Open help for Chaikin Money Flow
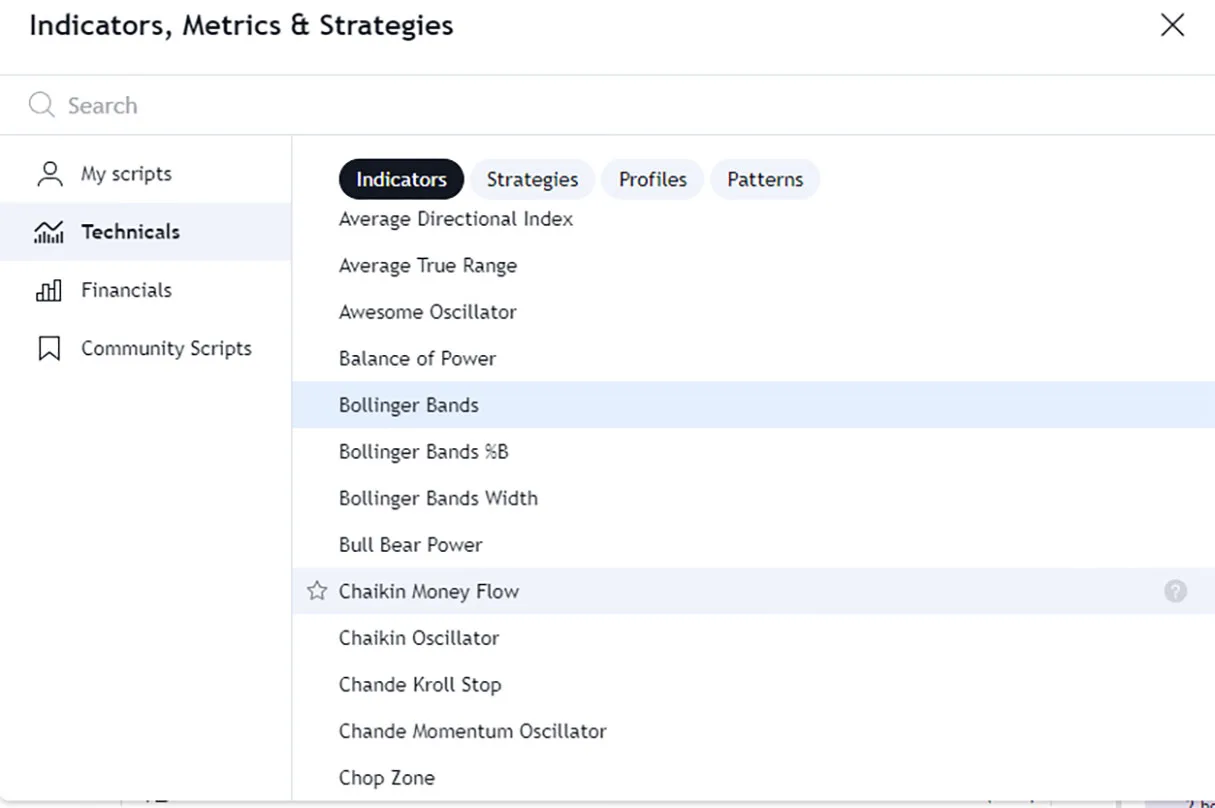 click(1175, 591)
